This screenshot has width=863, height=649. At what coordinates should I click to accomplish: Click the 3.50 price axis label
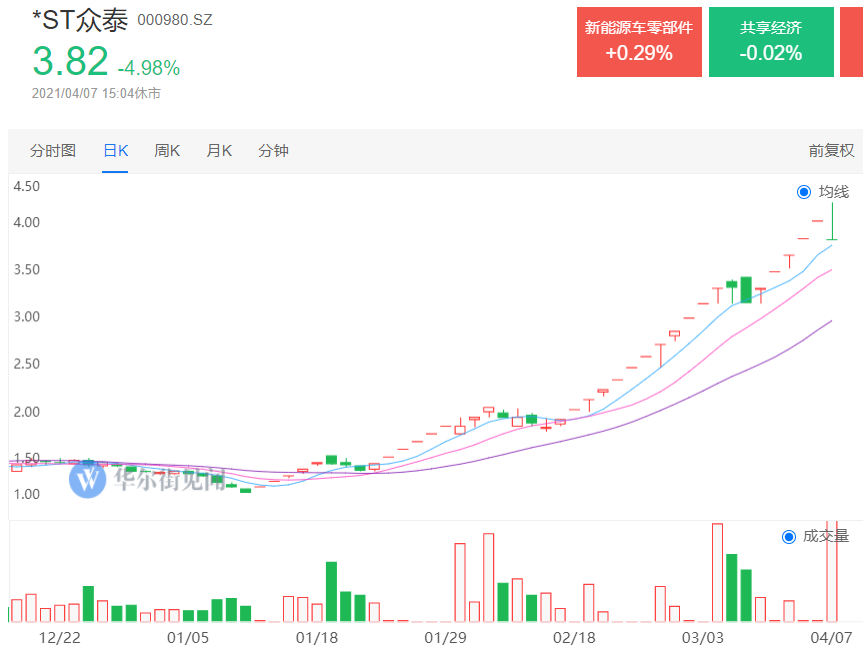point(26,270)
